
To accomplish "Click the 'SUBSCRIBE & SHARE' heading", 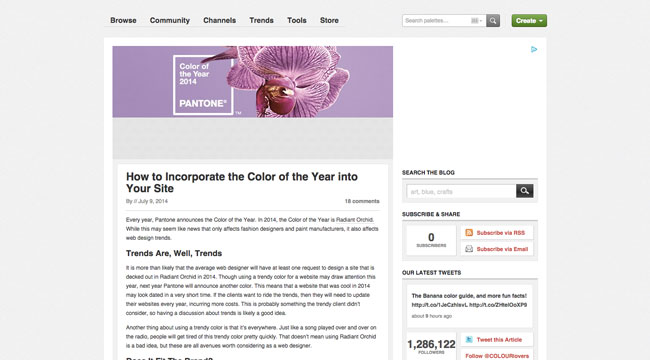I will (431, 214).
